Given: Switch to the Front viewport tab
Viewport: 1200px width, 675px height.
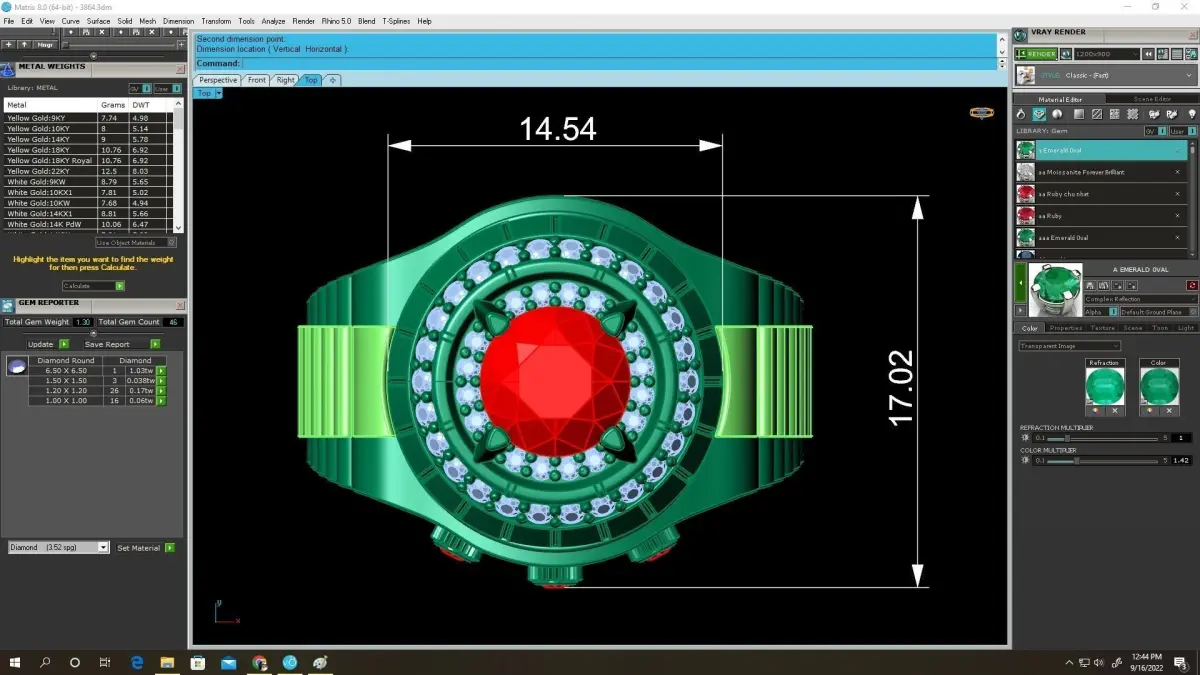Looking at the screenshot, I should [257, 80].
